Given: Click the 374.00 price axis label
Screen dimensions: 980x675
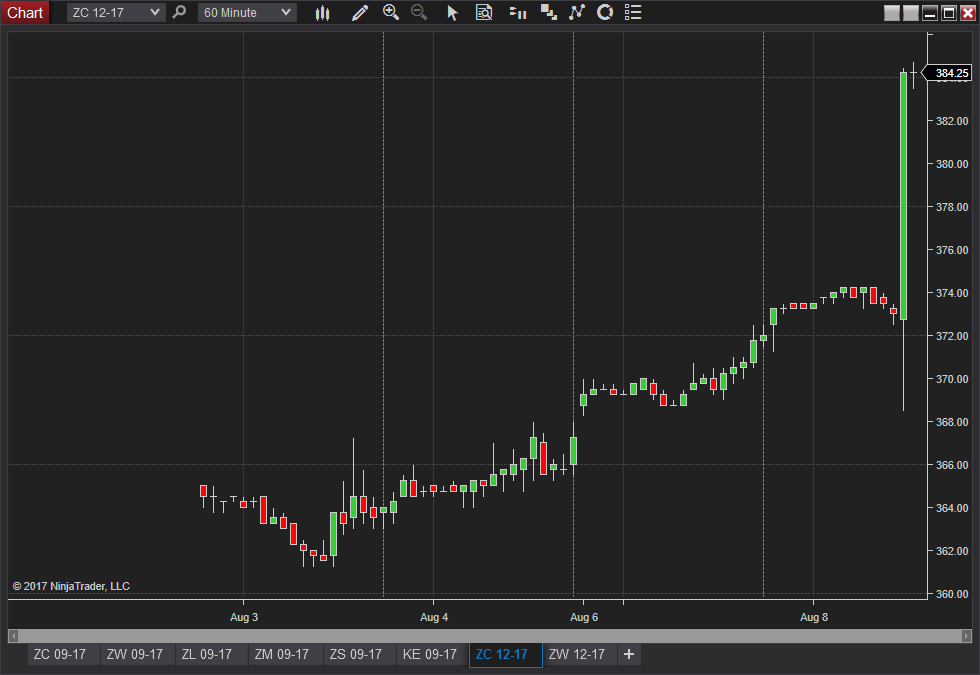Looking at the screenshot, I should click(952, 292).
